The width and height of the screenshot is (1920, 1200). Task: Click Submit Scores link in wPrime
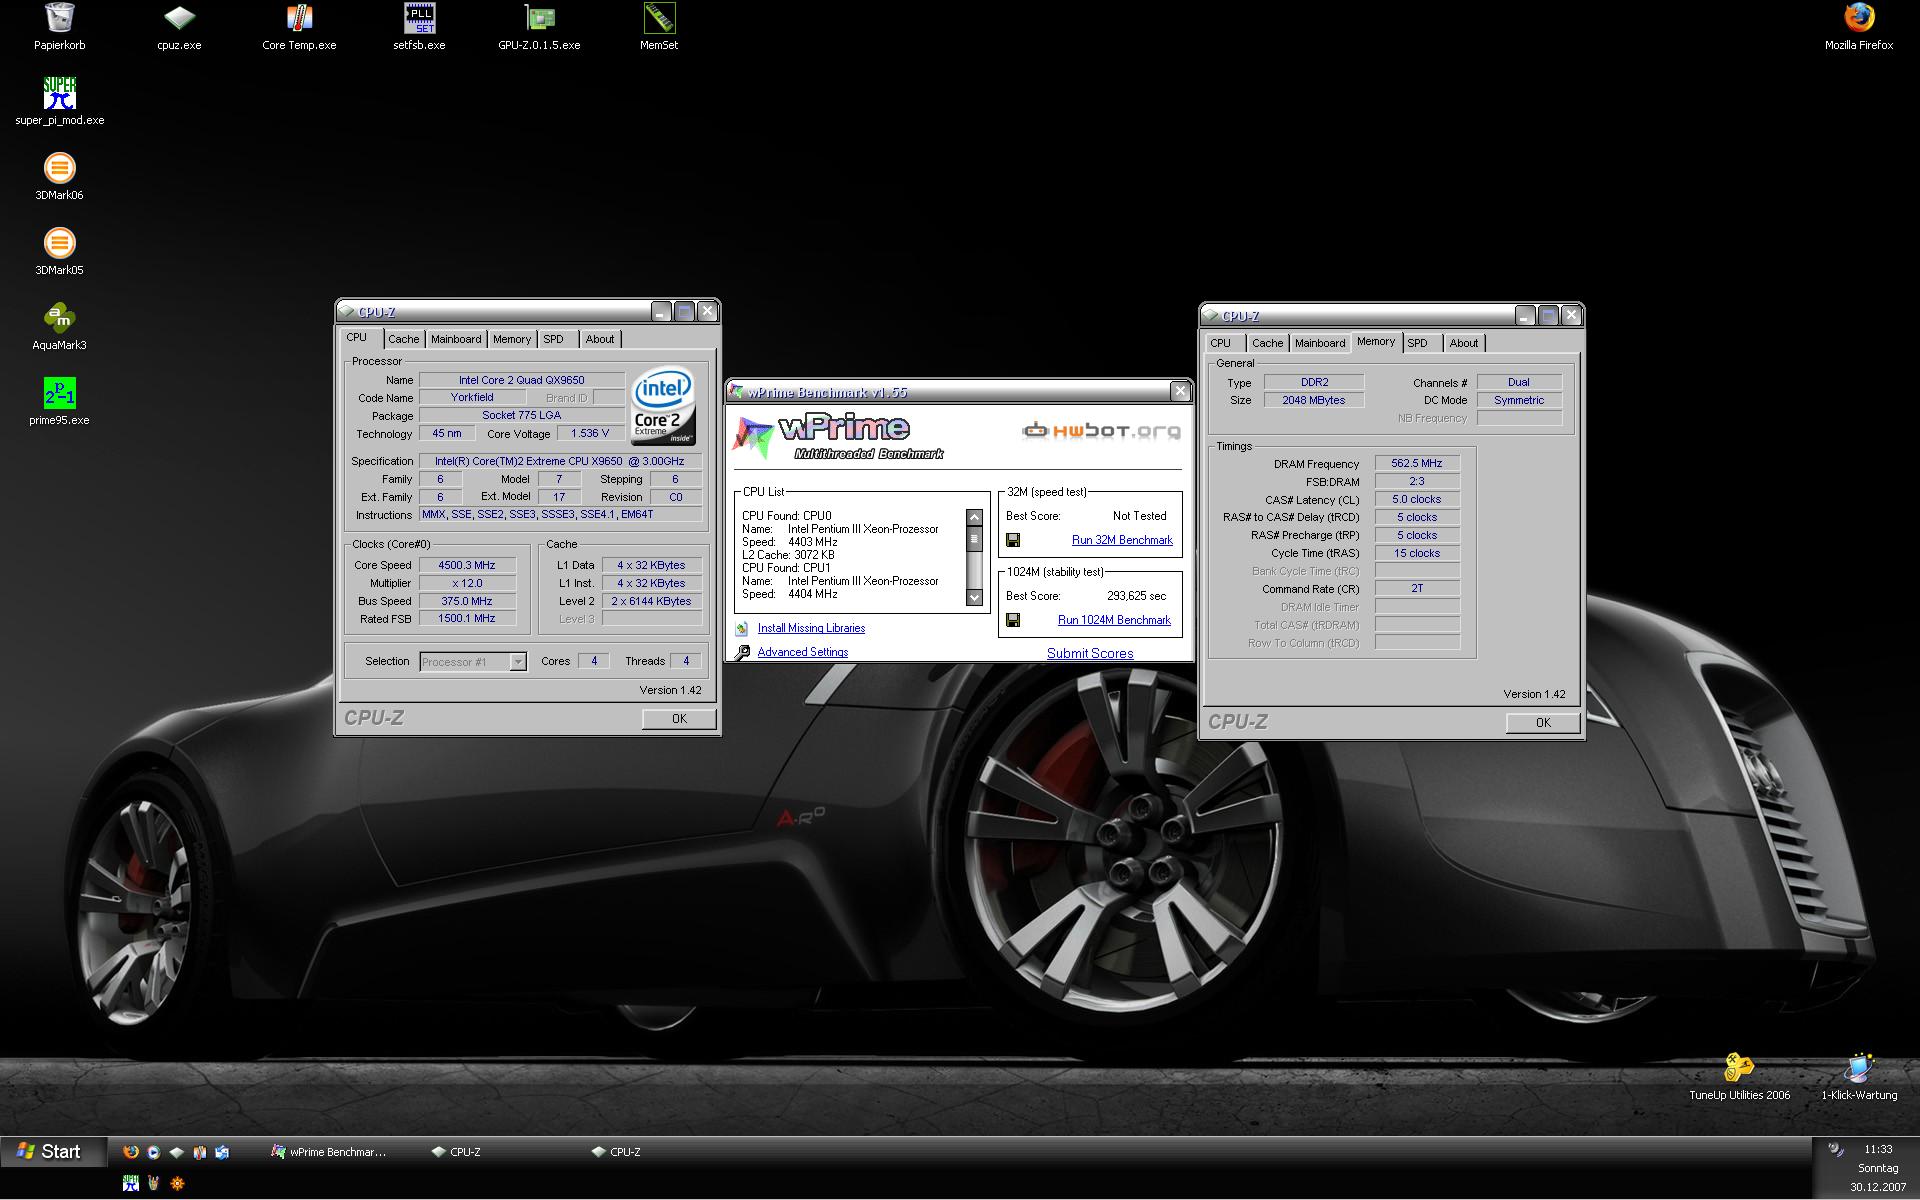pyautogui.click(x=1090, y=653)
